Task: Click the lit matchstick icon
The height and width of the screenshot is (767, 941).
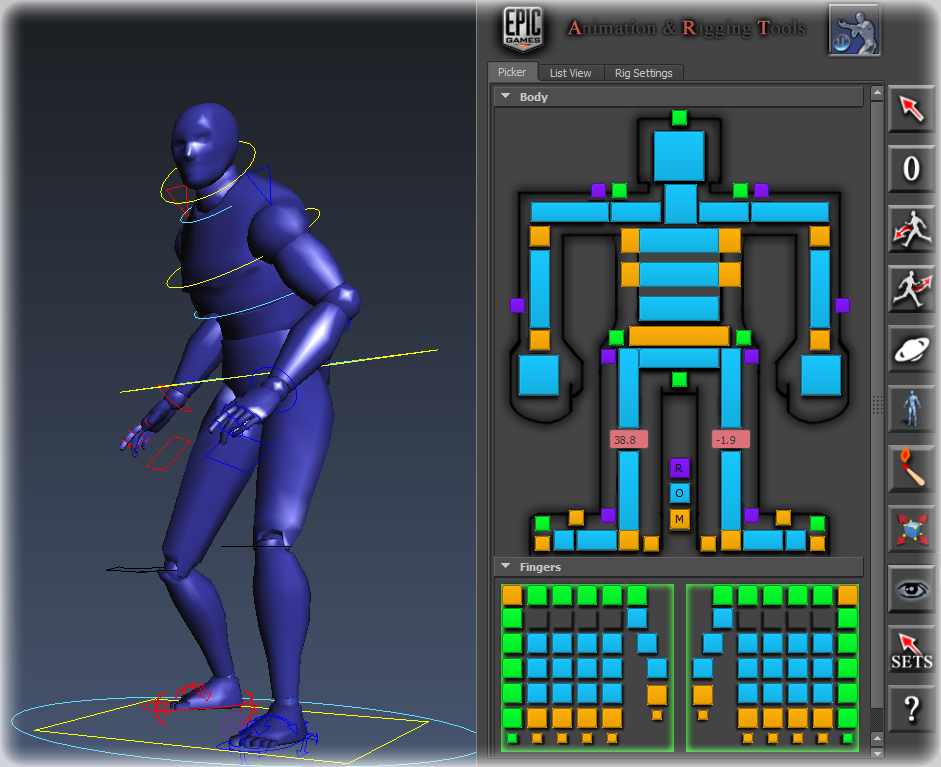Action: coord(911,469)
